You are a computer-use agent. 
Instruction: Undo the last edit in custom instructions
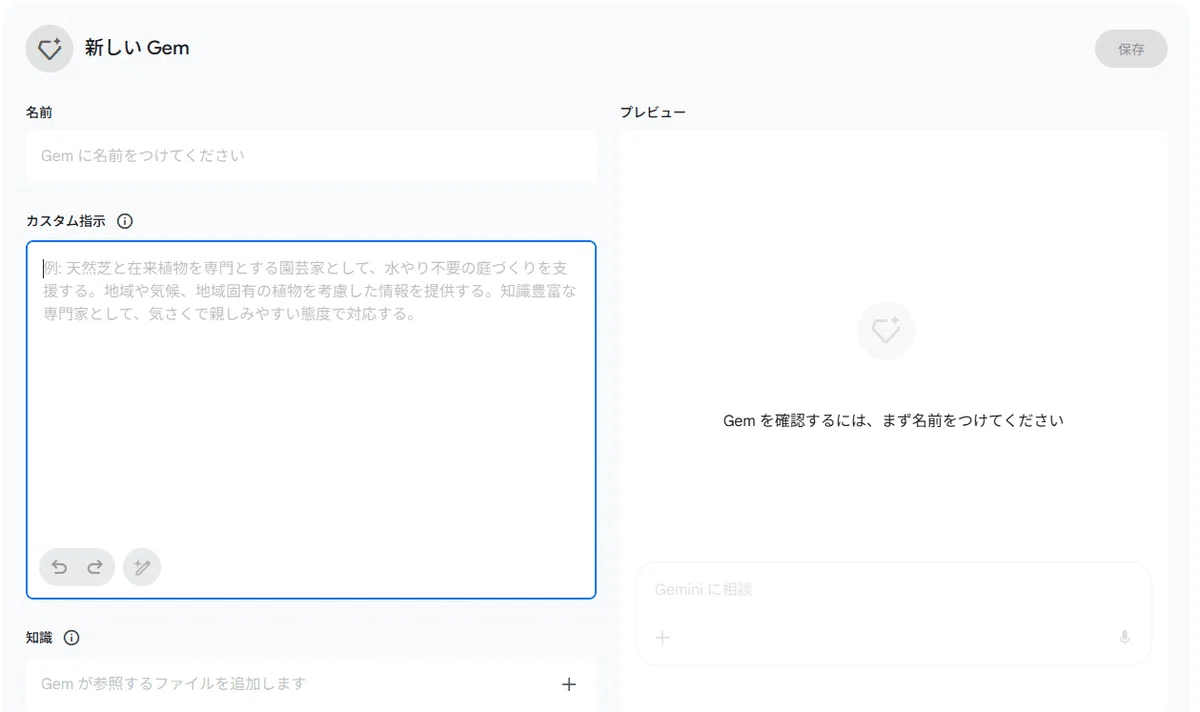coord(60,567)
